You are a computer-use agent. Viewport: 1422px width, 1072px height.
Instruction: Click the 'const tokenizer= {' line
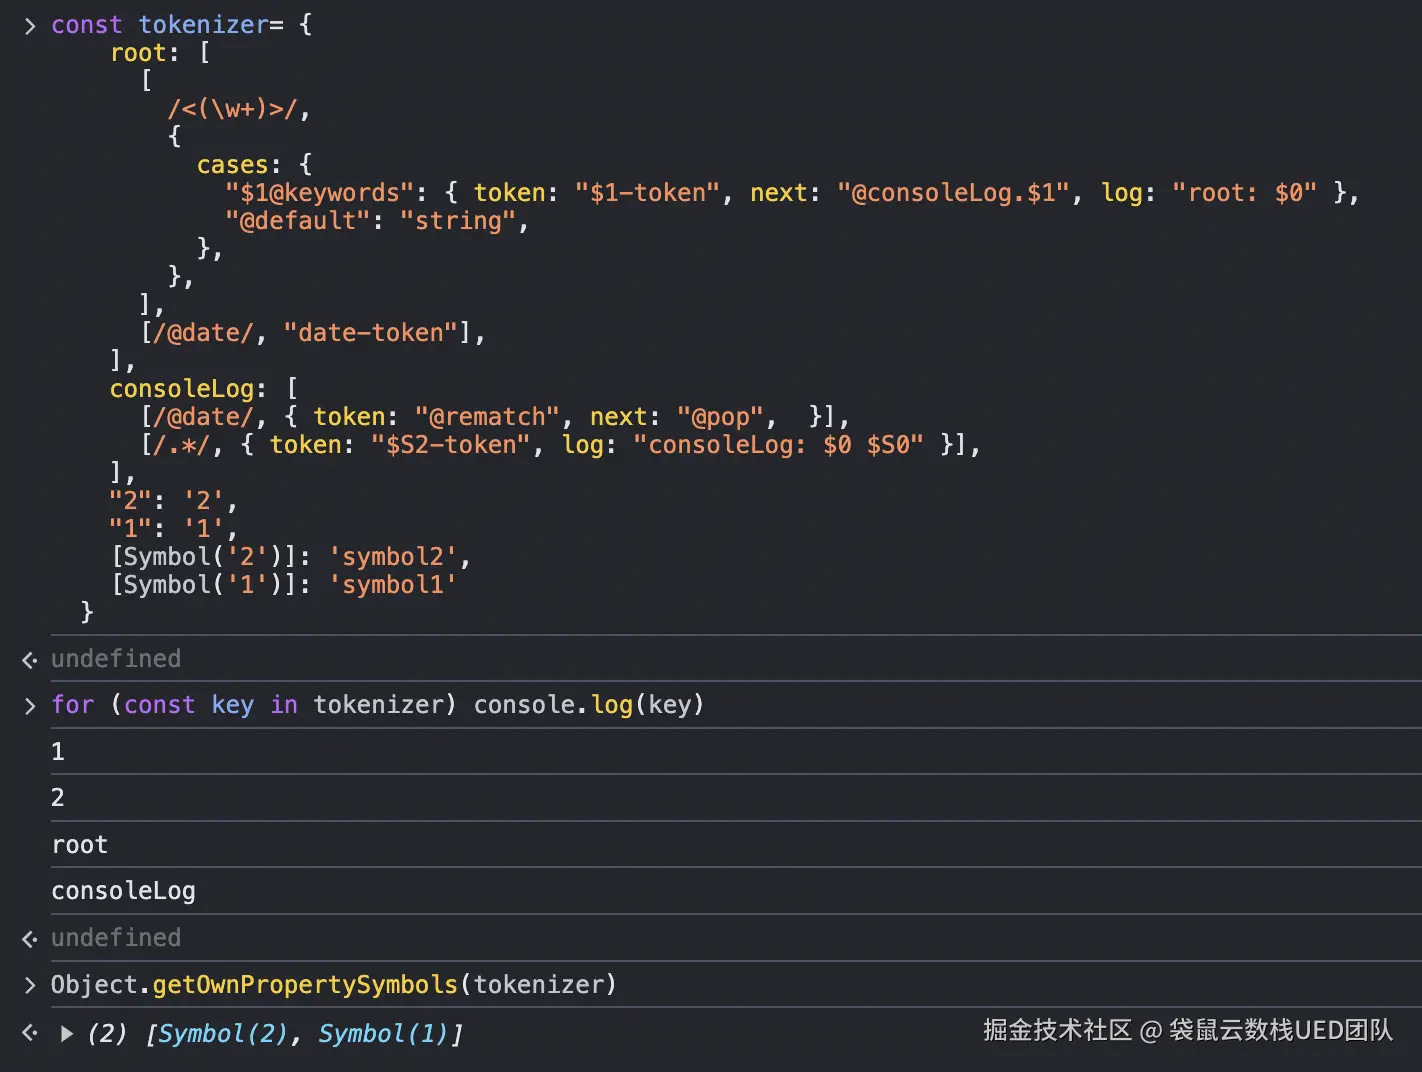[182, 24]
